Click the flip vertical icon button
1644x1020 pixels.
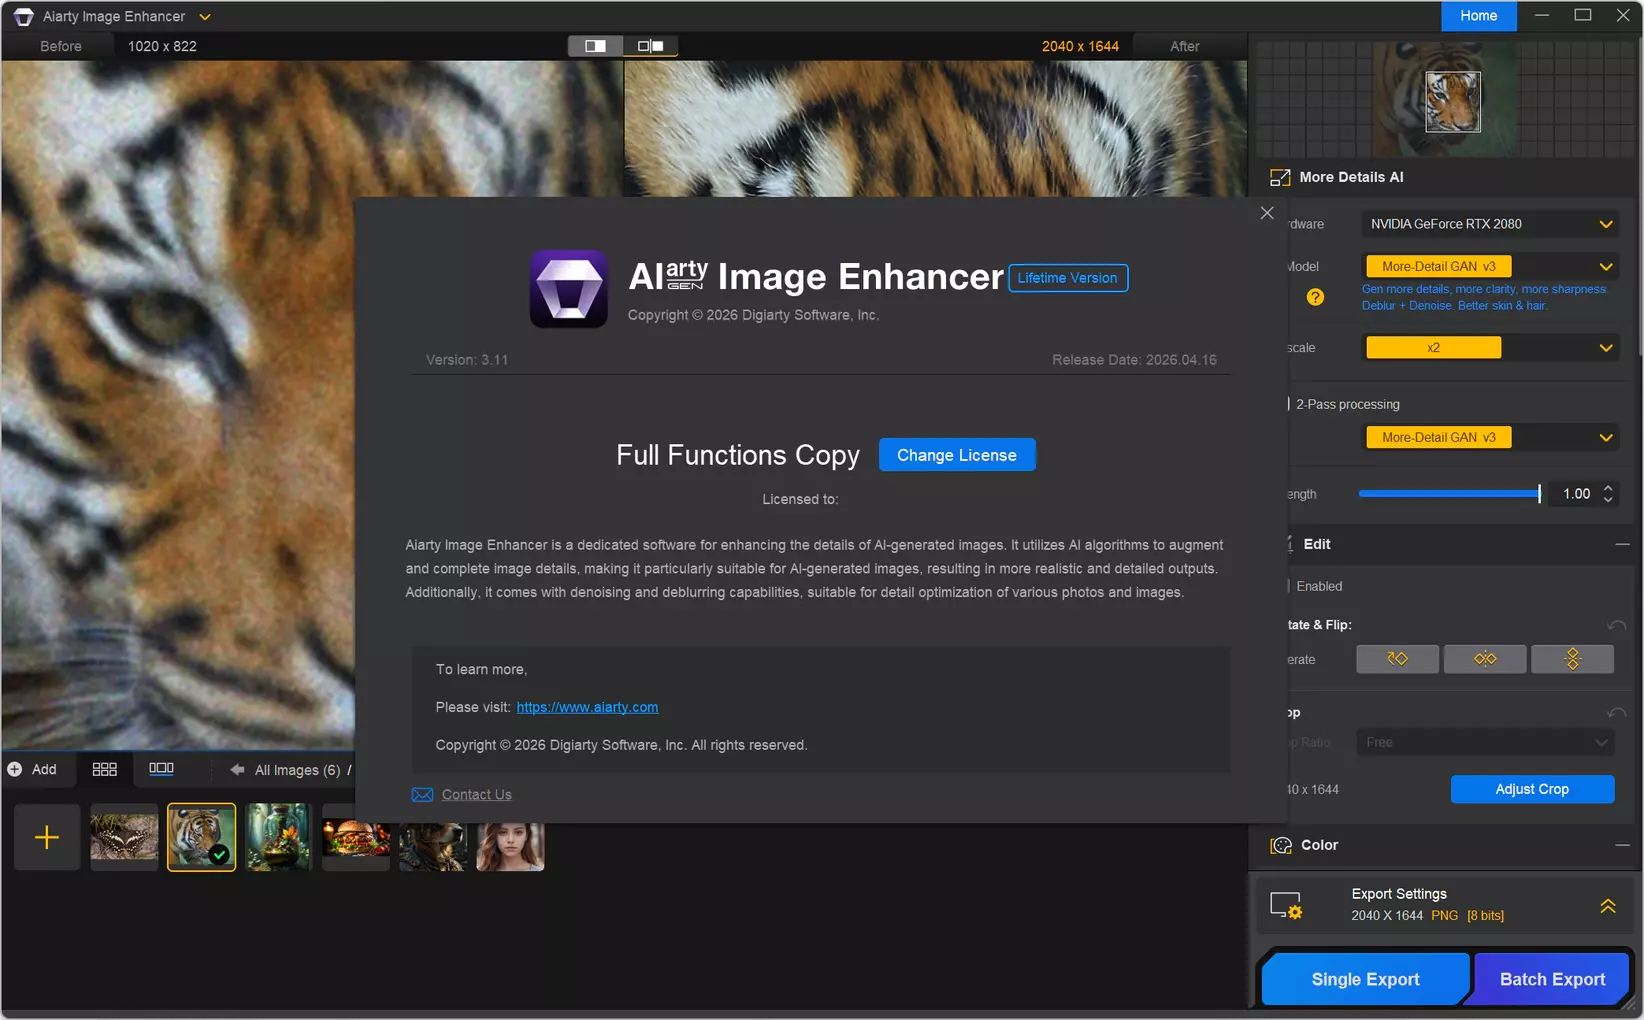point(1572,659)
